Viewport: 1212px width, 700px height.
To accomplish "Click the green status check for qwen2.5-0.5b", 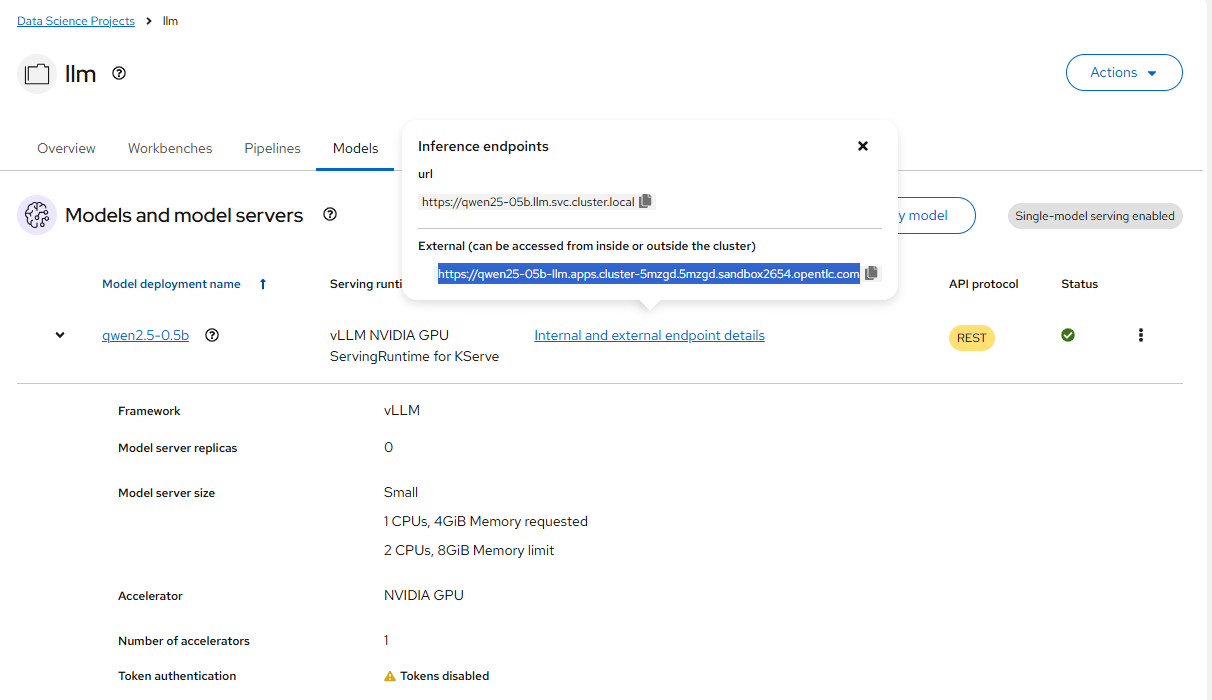I will 1068,335.
